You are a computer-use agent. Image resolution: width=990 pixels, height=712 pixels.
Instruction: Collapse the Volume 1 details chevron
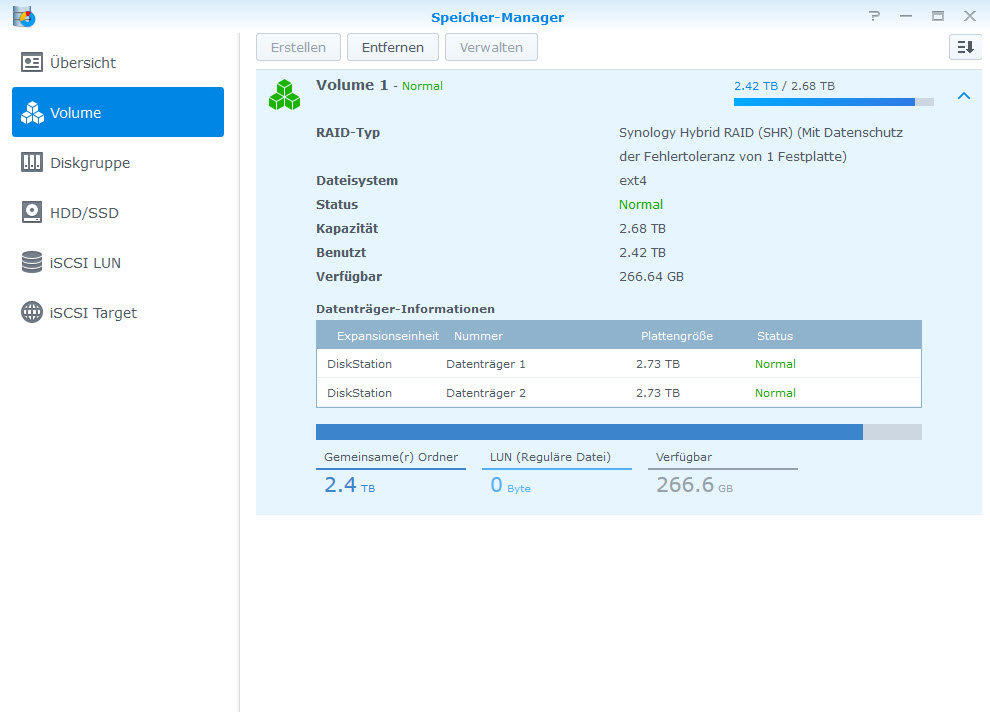click(963, 95)
